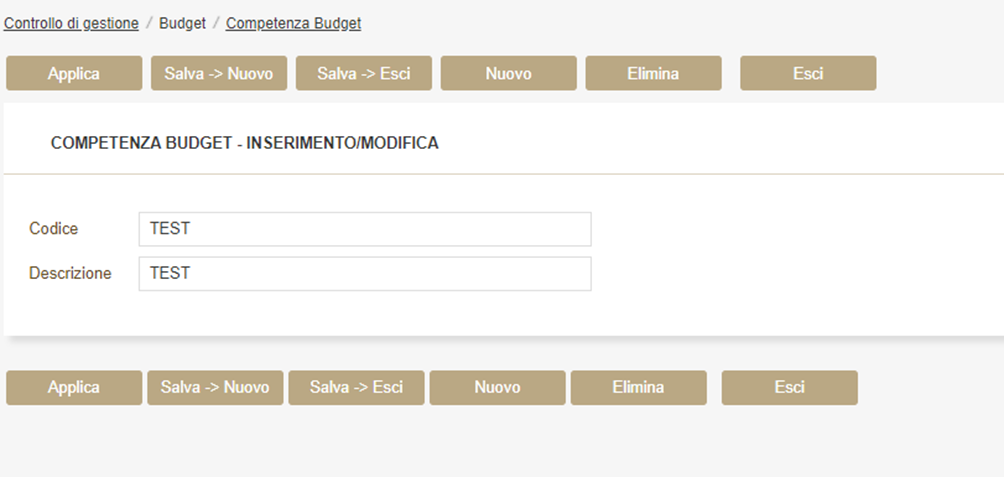The width and height of the screenshot is (1004, 477).
Task: Click the Codice field label
Action: (x=54, y=229)
